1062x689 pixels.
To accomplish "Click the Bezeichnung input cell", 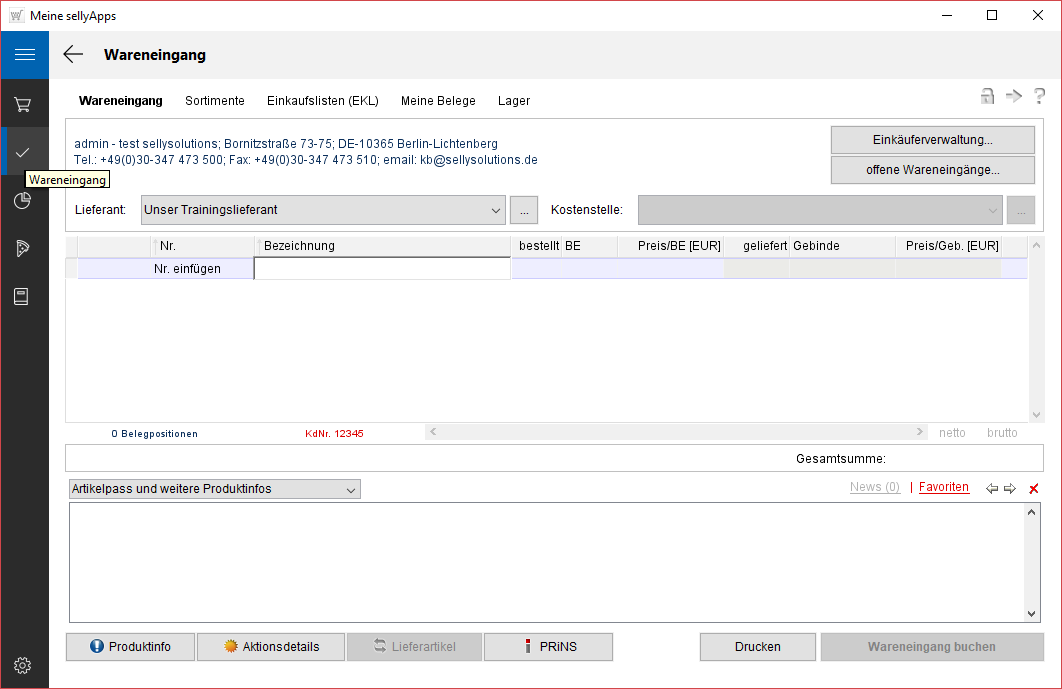I will [x=382, y=268].
